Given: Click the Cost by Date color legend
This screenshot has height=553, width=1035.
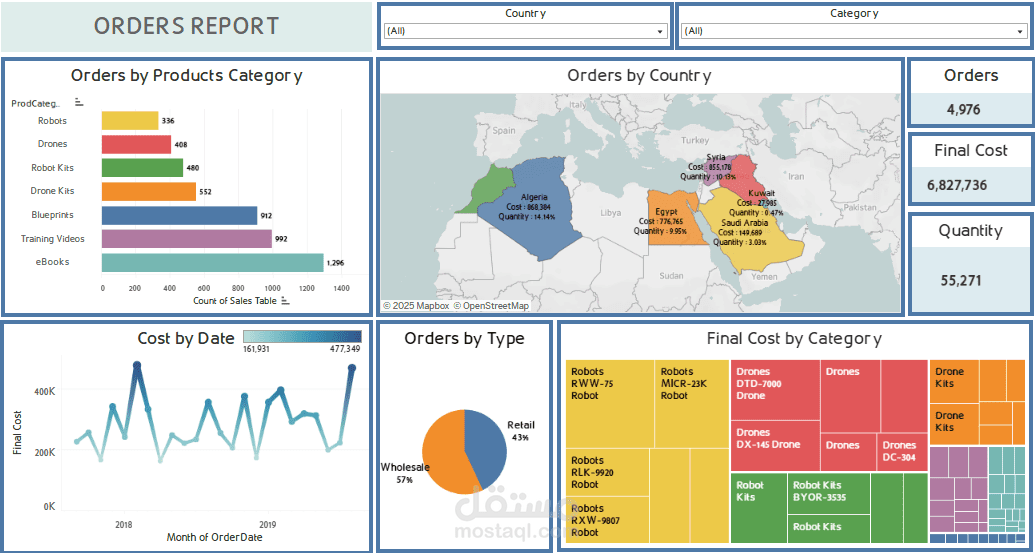Looking at the screenshot, I should tap(302, 335).
